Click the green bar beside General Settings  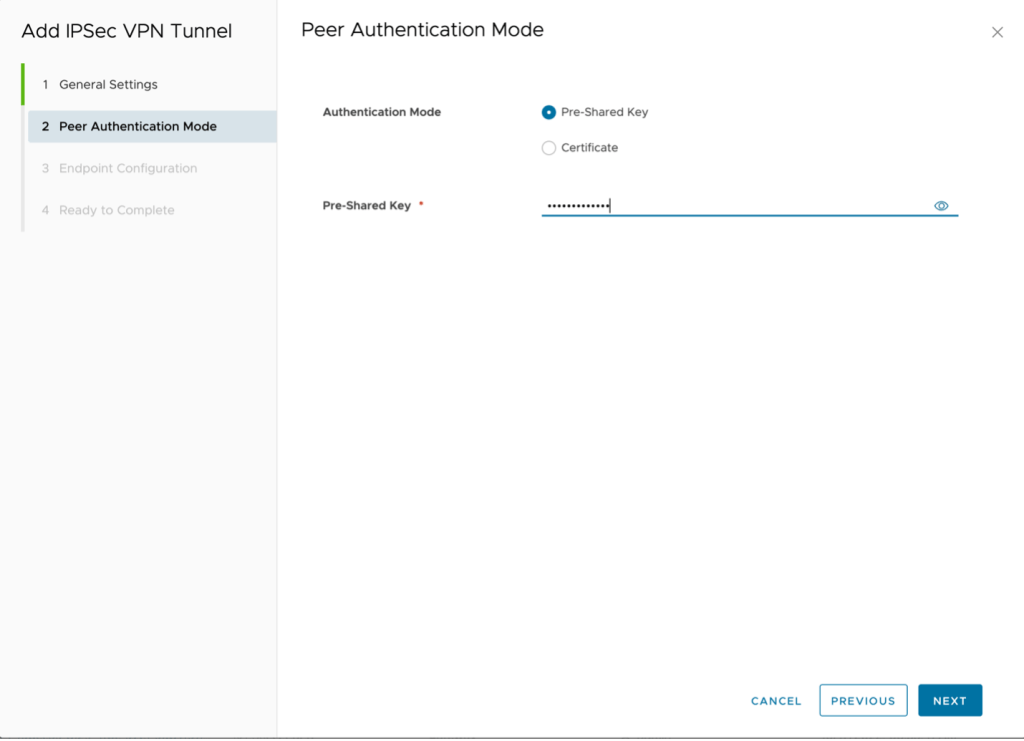click(22, 85)
